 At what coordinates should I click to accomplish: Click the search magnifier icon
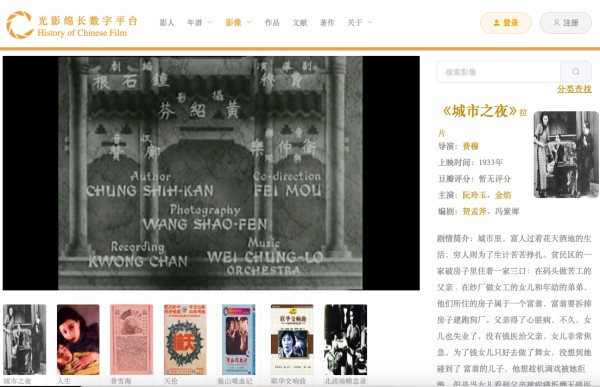tap(576, 72)
